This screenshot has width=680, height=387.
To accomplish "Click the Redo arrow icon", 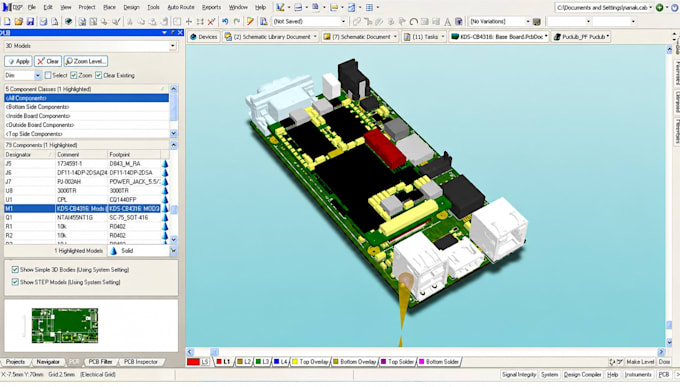I will [x=237, y=21].
